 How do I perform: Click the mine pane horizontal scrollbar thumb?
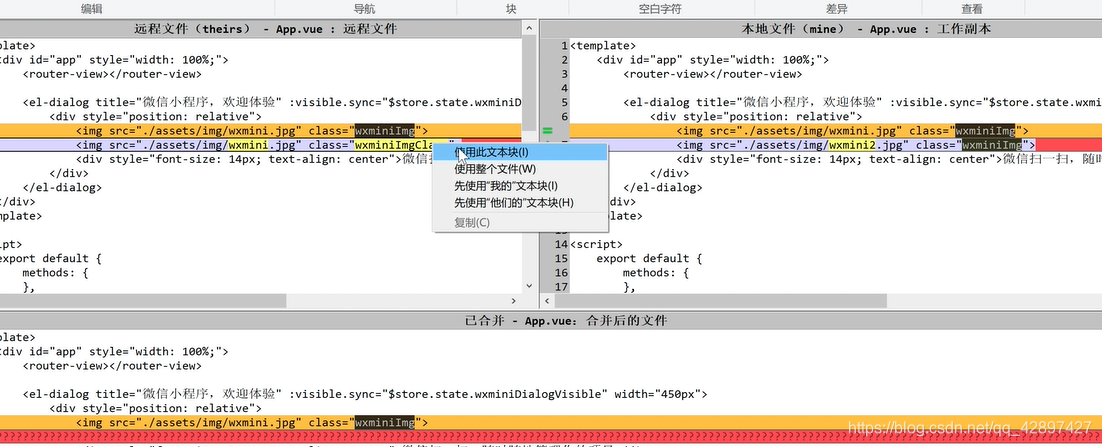coord(720,301)
